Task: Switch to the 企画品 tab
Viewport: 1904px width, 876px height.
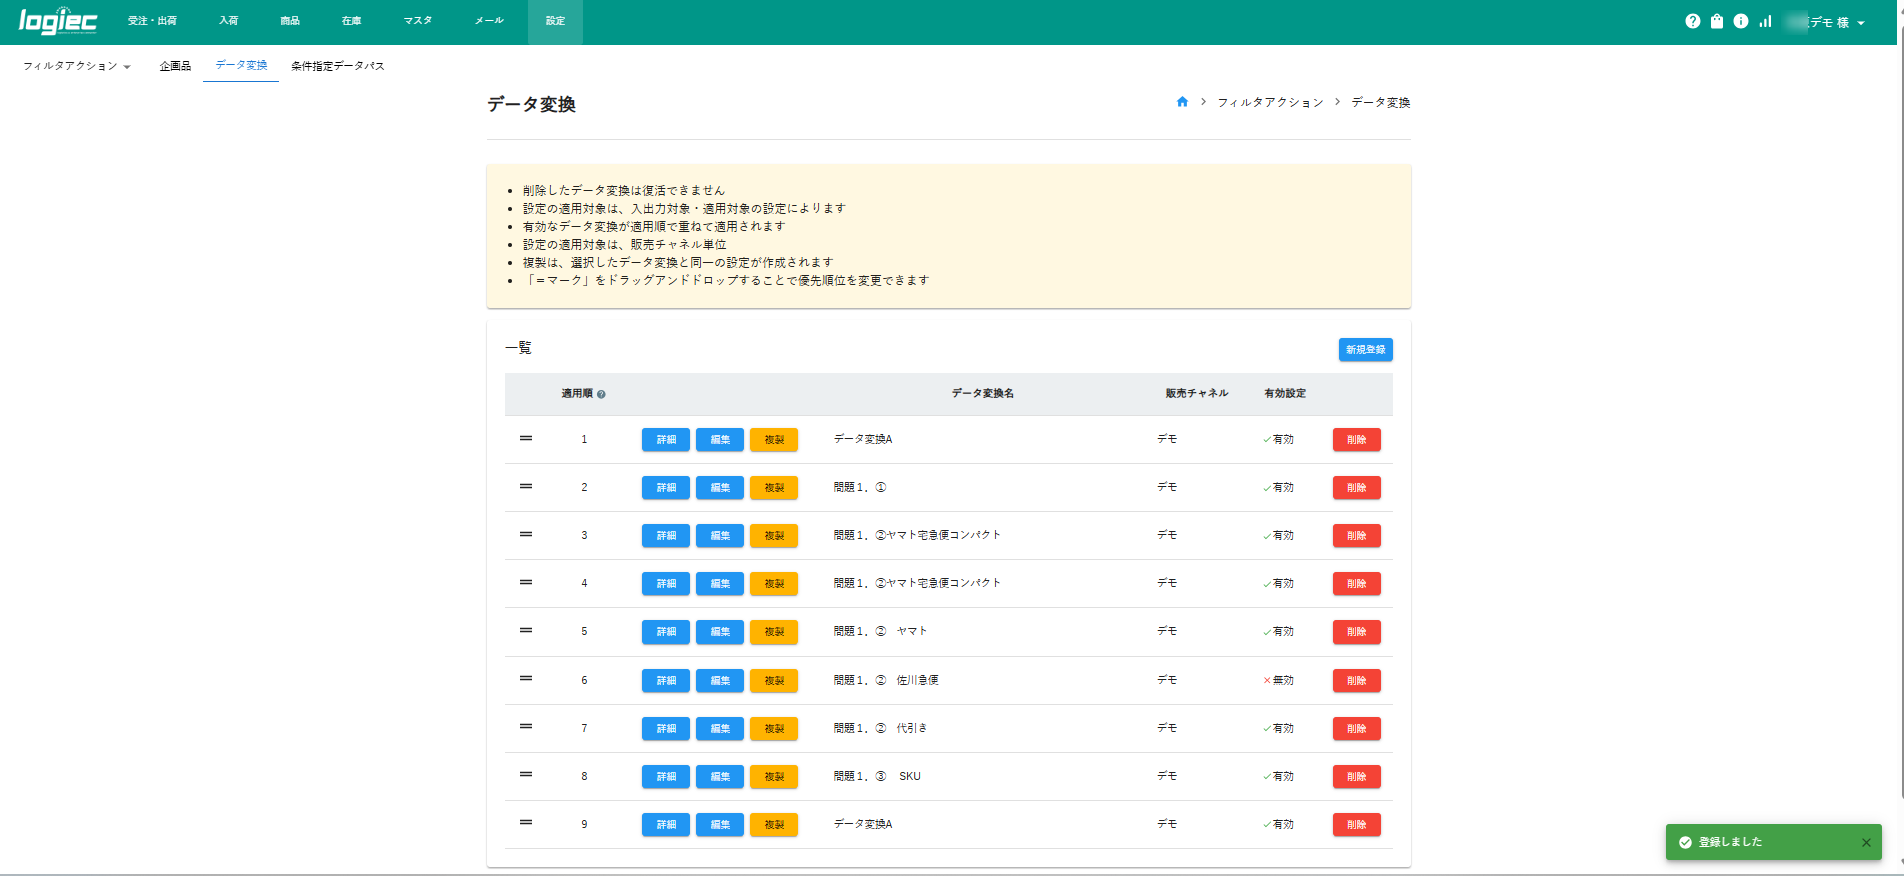Action: pyautogui.click(x=175, y=66)
